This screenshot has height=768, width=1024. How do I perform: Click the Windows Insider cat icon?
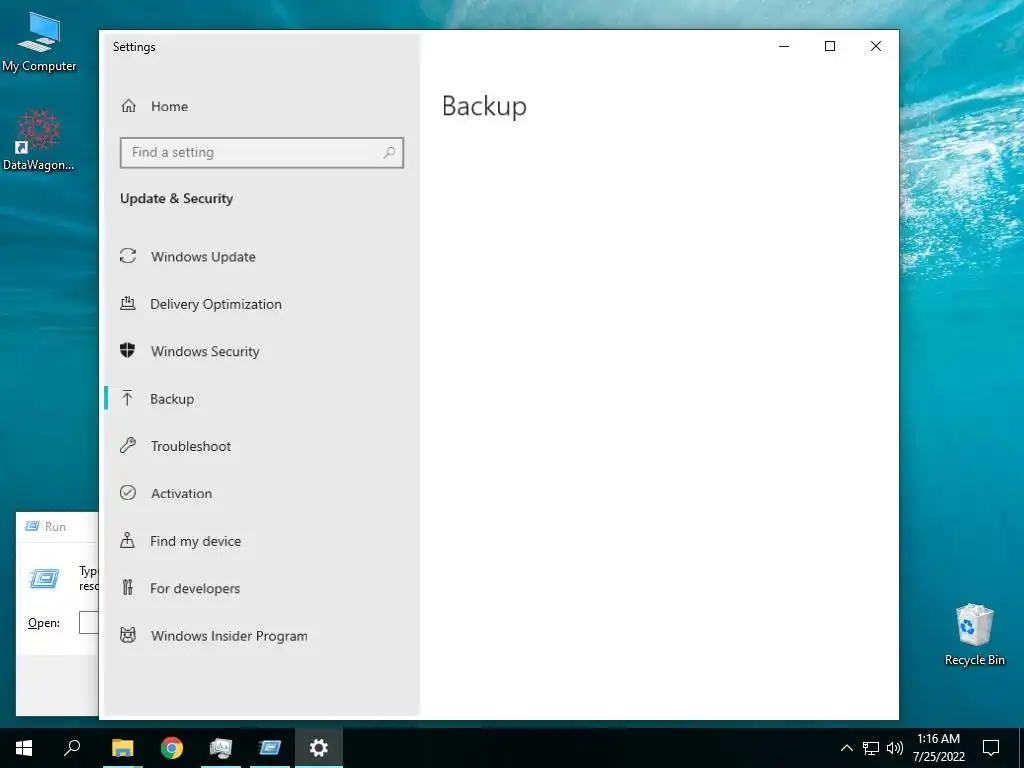tap(128, 635)
